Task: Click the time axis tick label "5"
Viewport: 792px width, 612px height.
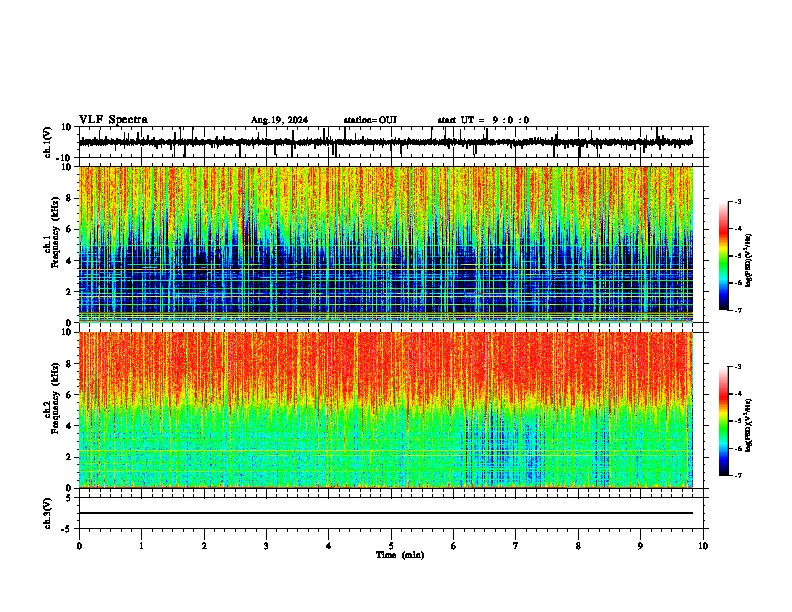Action: point(391,545)
